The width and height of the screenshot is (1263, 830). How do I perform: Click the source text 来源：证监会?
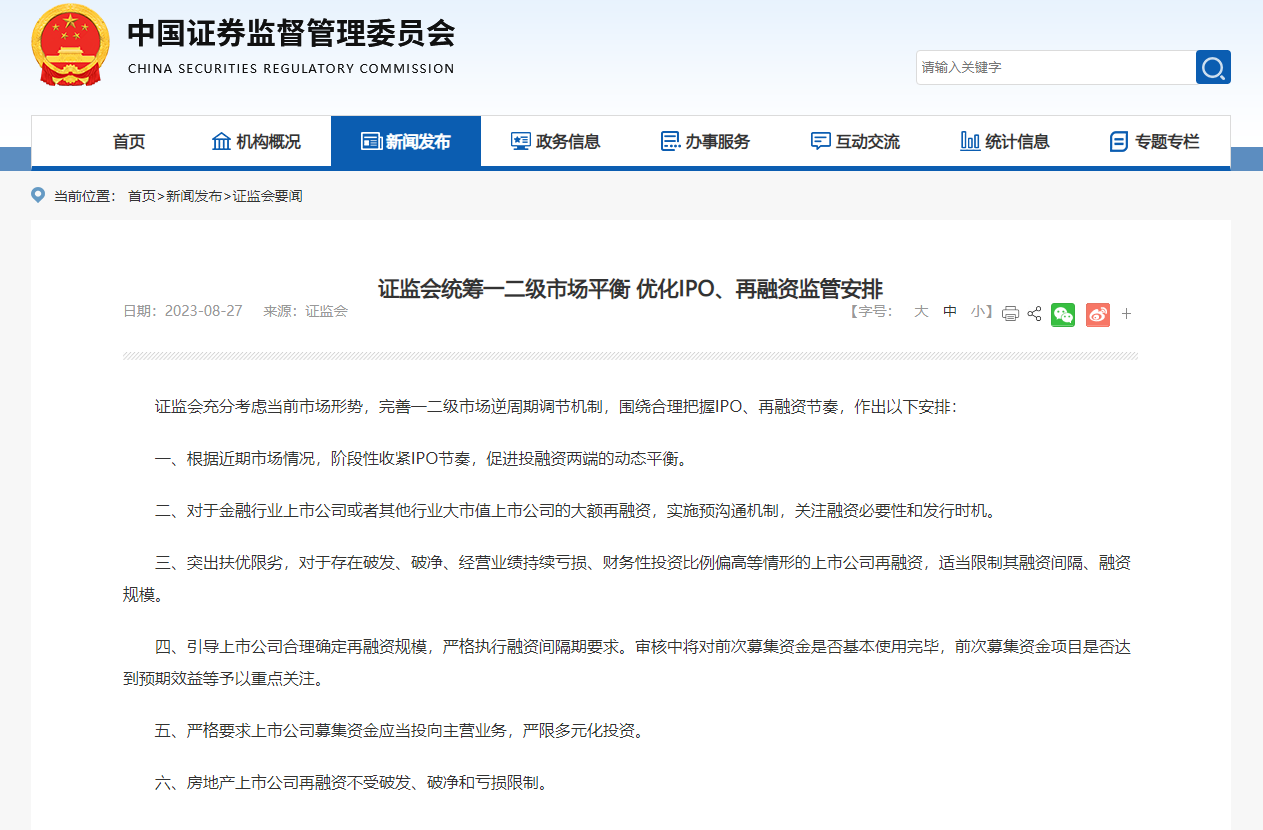305,311
